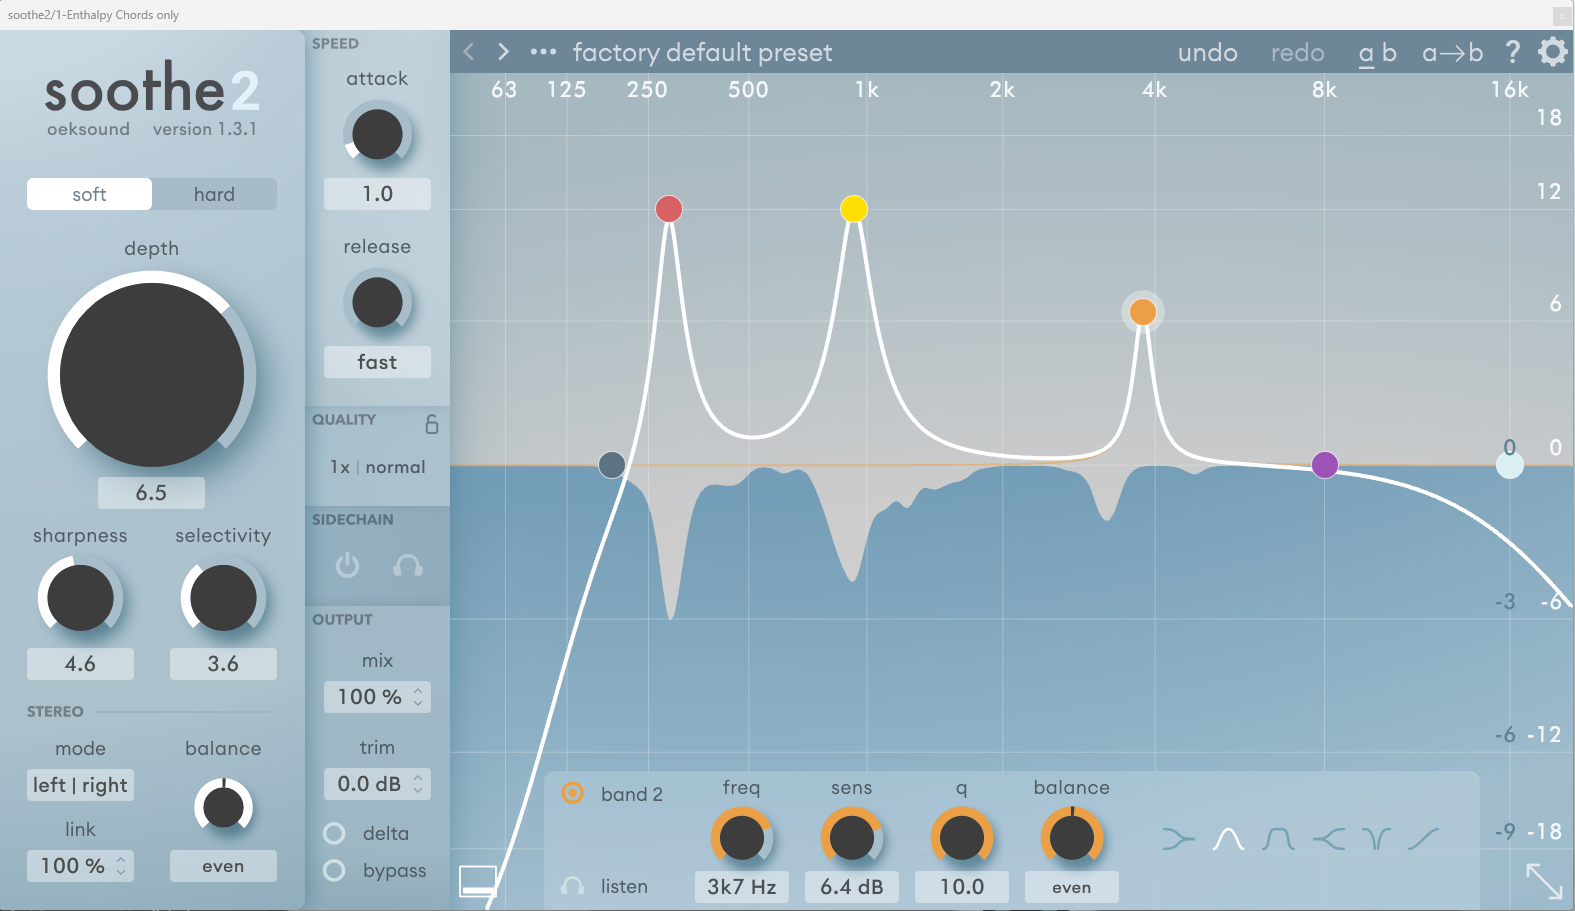Click the trim 0.0 dB stepper arrows

point(418,784)
